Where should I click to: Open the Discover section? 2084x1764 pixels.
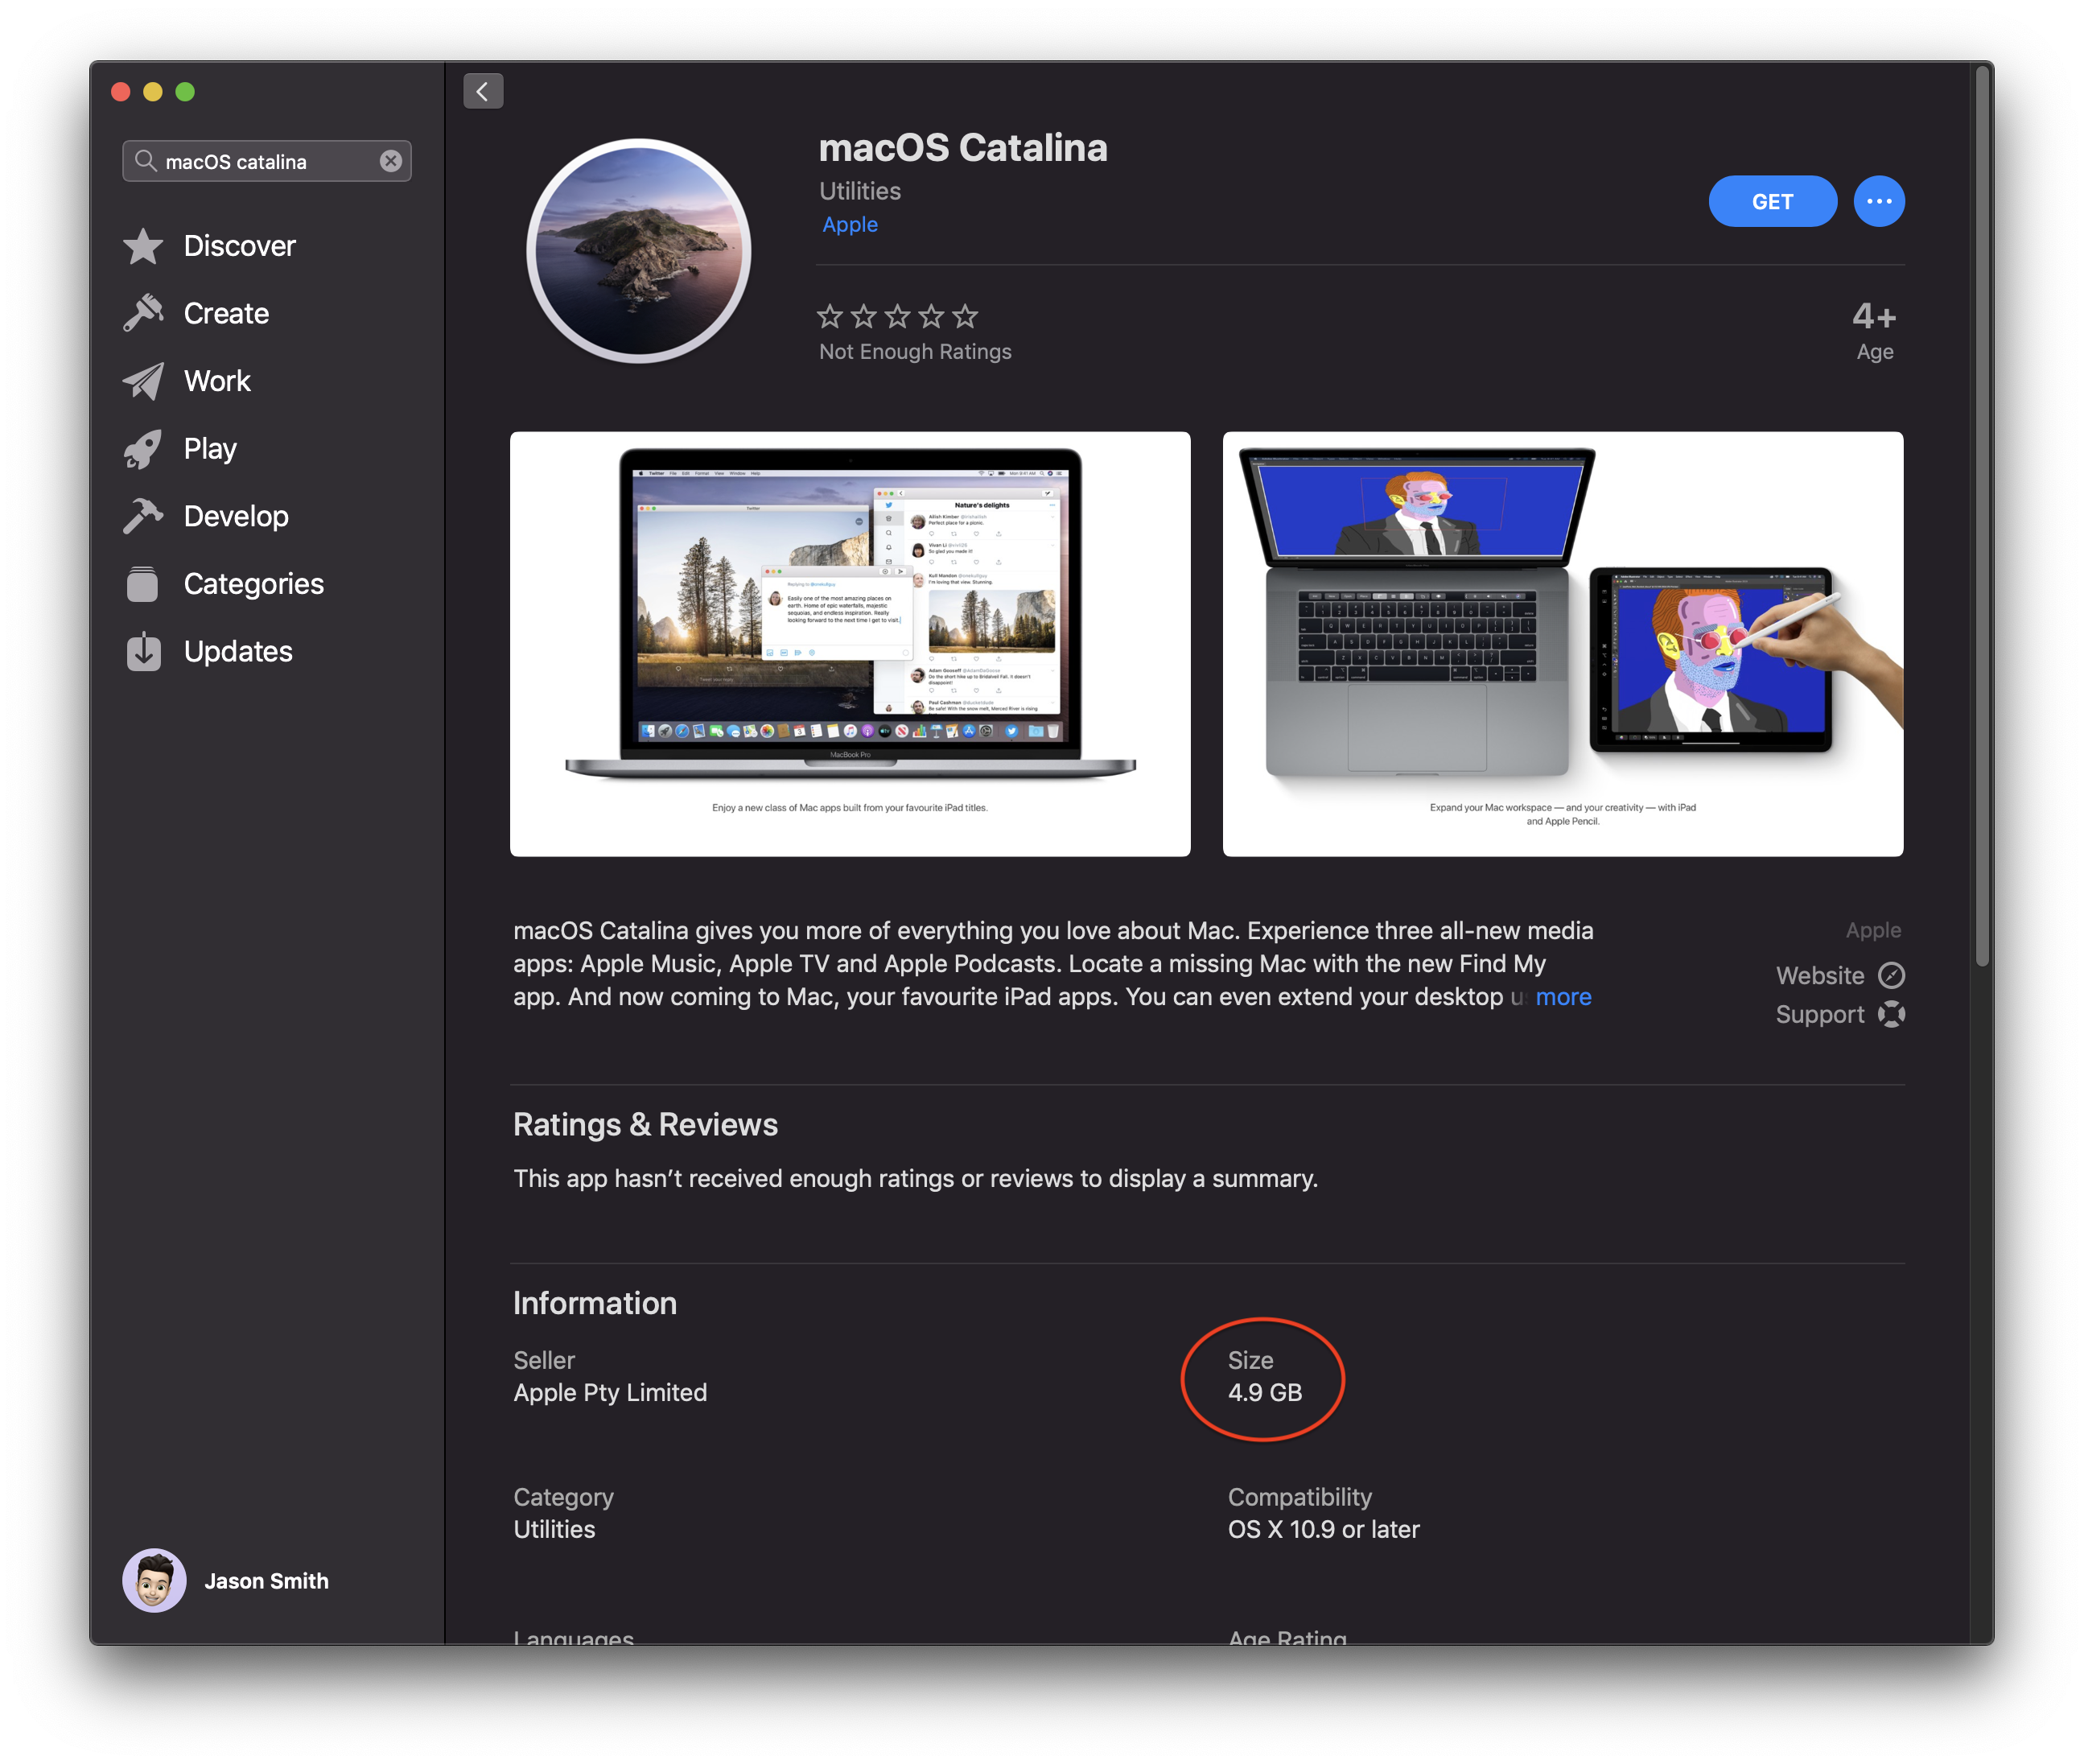239,246
